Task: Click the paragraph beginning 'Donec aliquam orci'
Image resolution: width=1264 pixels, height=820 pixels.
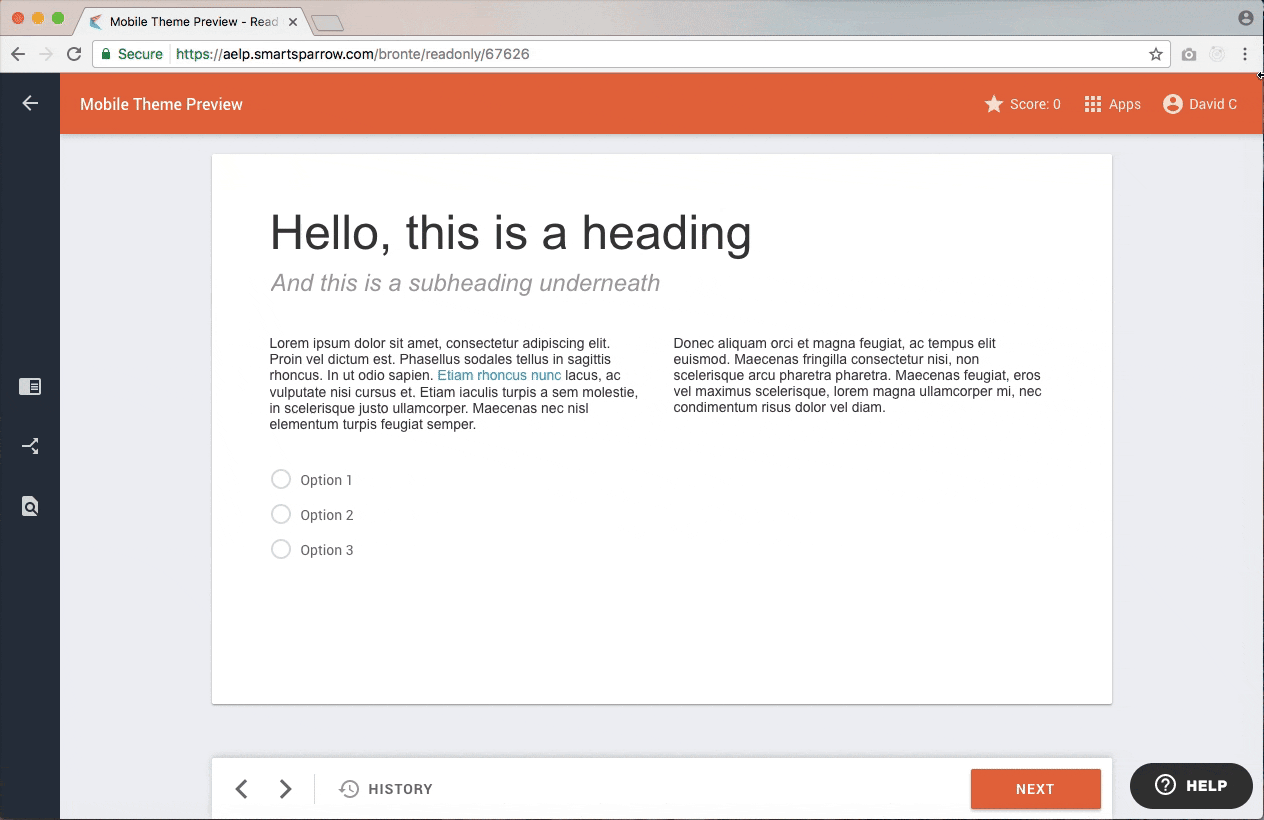Action: pyautogui.click(x=858, y=375)
